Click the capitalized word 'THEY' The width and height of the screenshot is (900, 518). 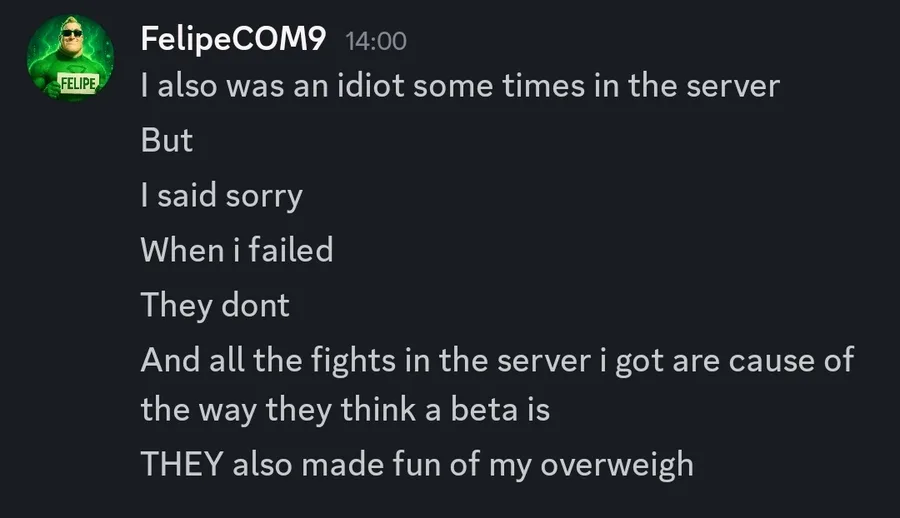coord(181,463)
